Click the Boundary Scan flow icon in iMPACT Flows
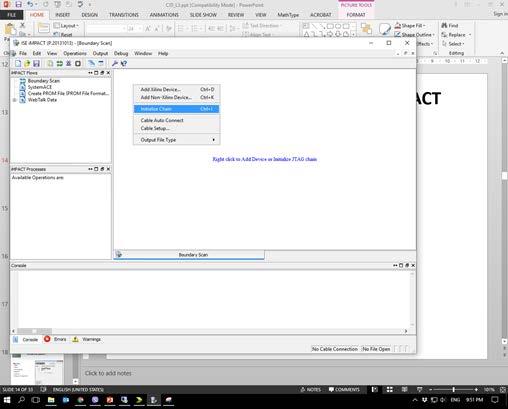The height and width of the screenshot is (409, 508). coord(22,81)
